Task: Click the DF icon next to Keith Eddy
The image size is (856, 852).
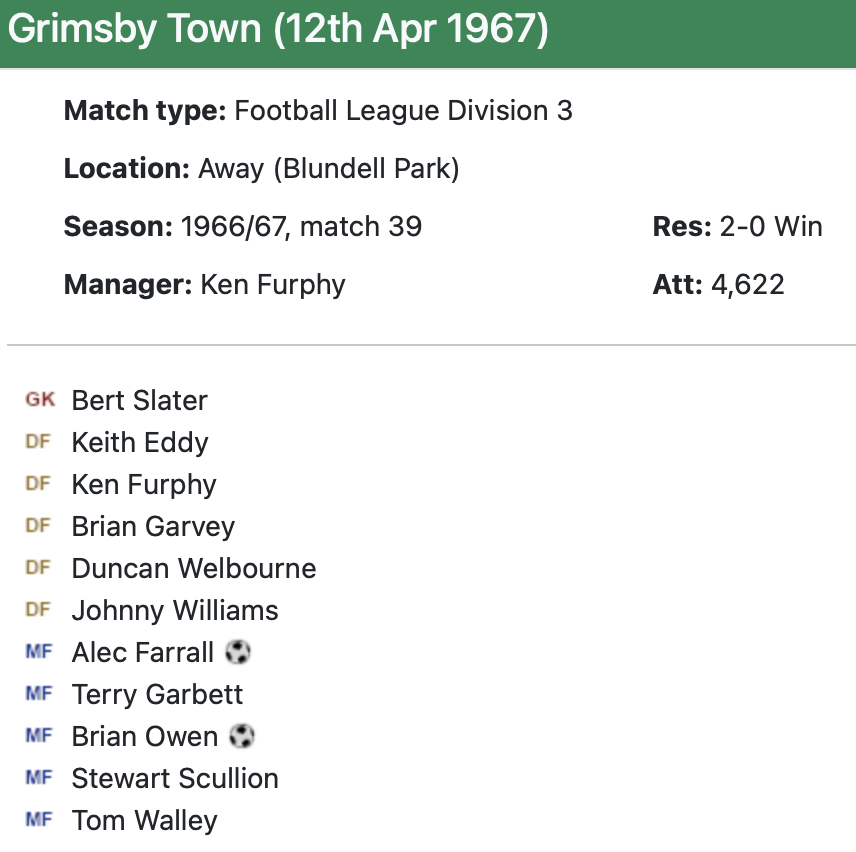Action: [x=38, y=442]
